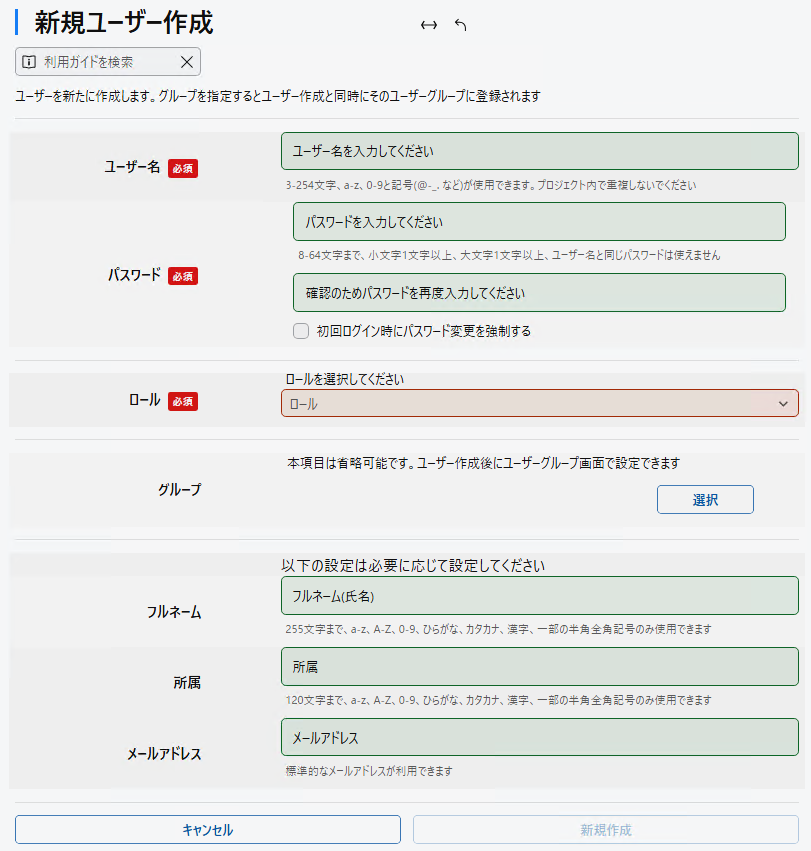Image resolution: width=811 pixels, height=851 pixels.
Task: Click the chevron arrow of ロール dropdown
Action: [783, 404]
